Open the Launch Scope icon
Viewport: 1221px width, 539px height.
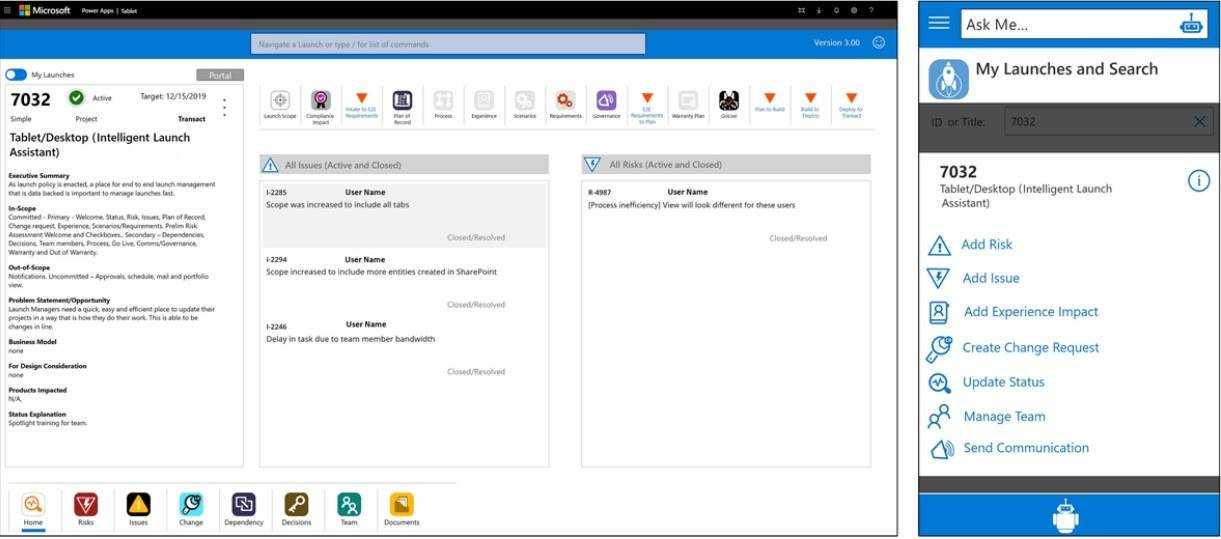pos(280,101)
